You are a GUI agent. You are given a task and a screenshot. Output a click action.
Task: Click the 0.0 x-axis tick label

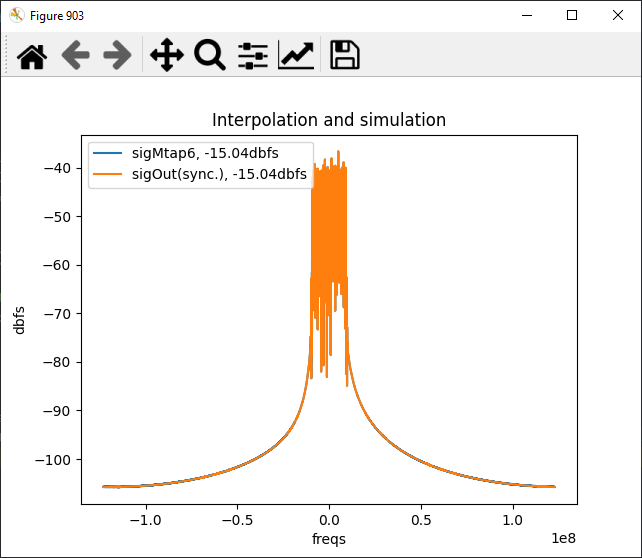pos(329,520)
